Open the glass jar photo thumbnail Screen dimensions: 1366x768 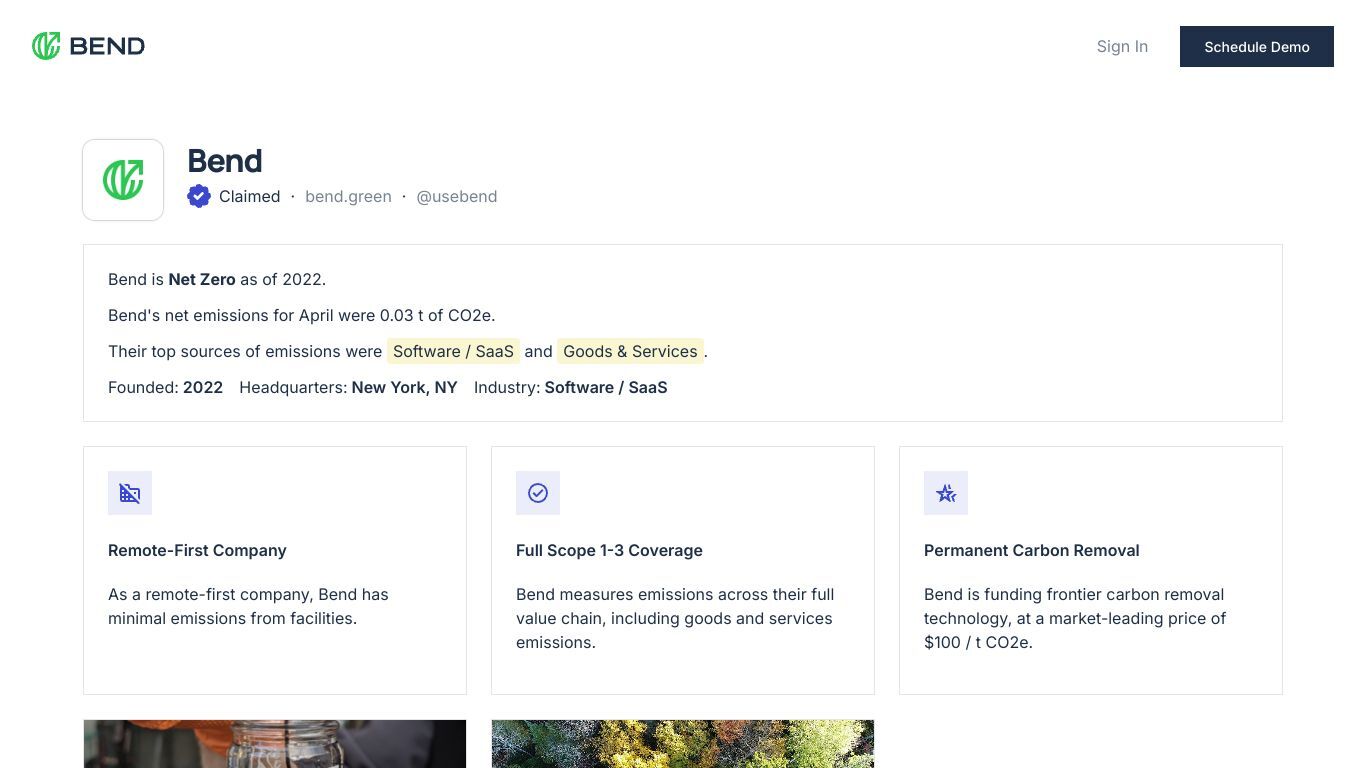[x=275, y=744]
